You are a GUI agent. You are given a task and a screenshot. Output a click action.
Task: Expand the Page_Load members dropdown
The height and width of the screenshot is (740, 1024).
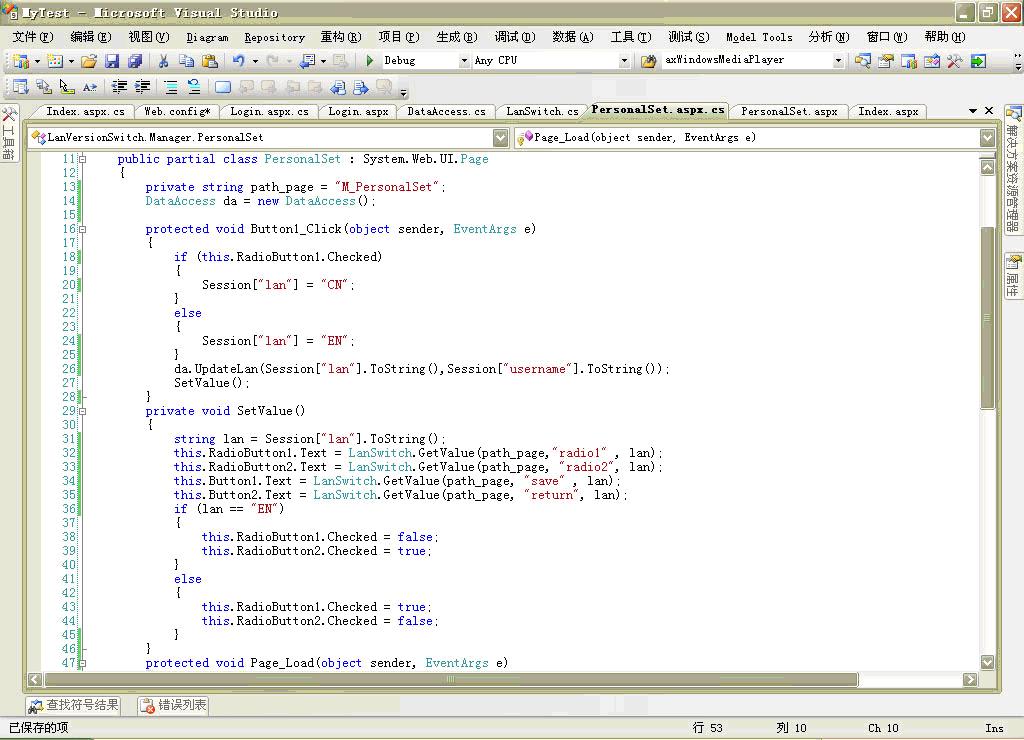point(987,137)
